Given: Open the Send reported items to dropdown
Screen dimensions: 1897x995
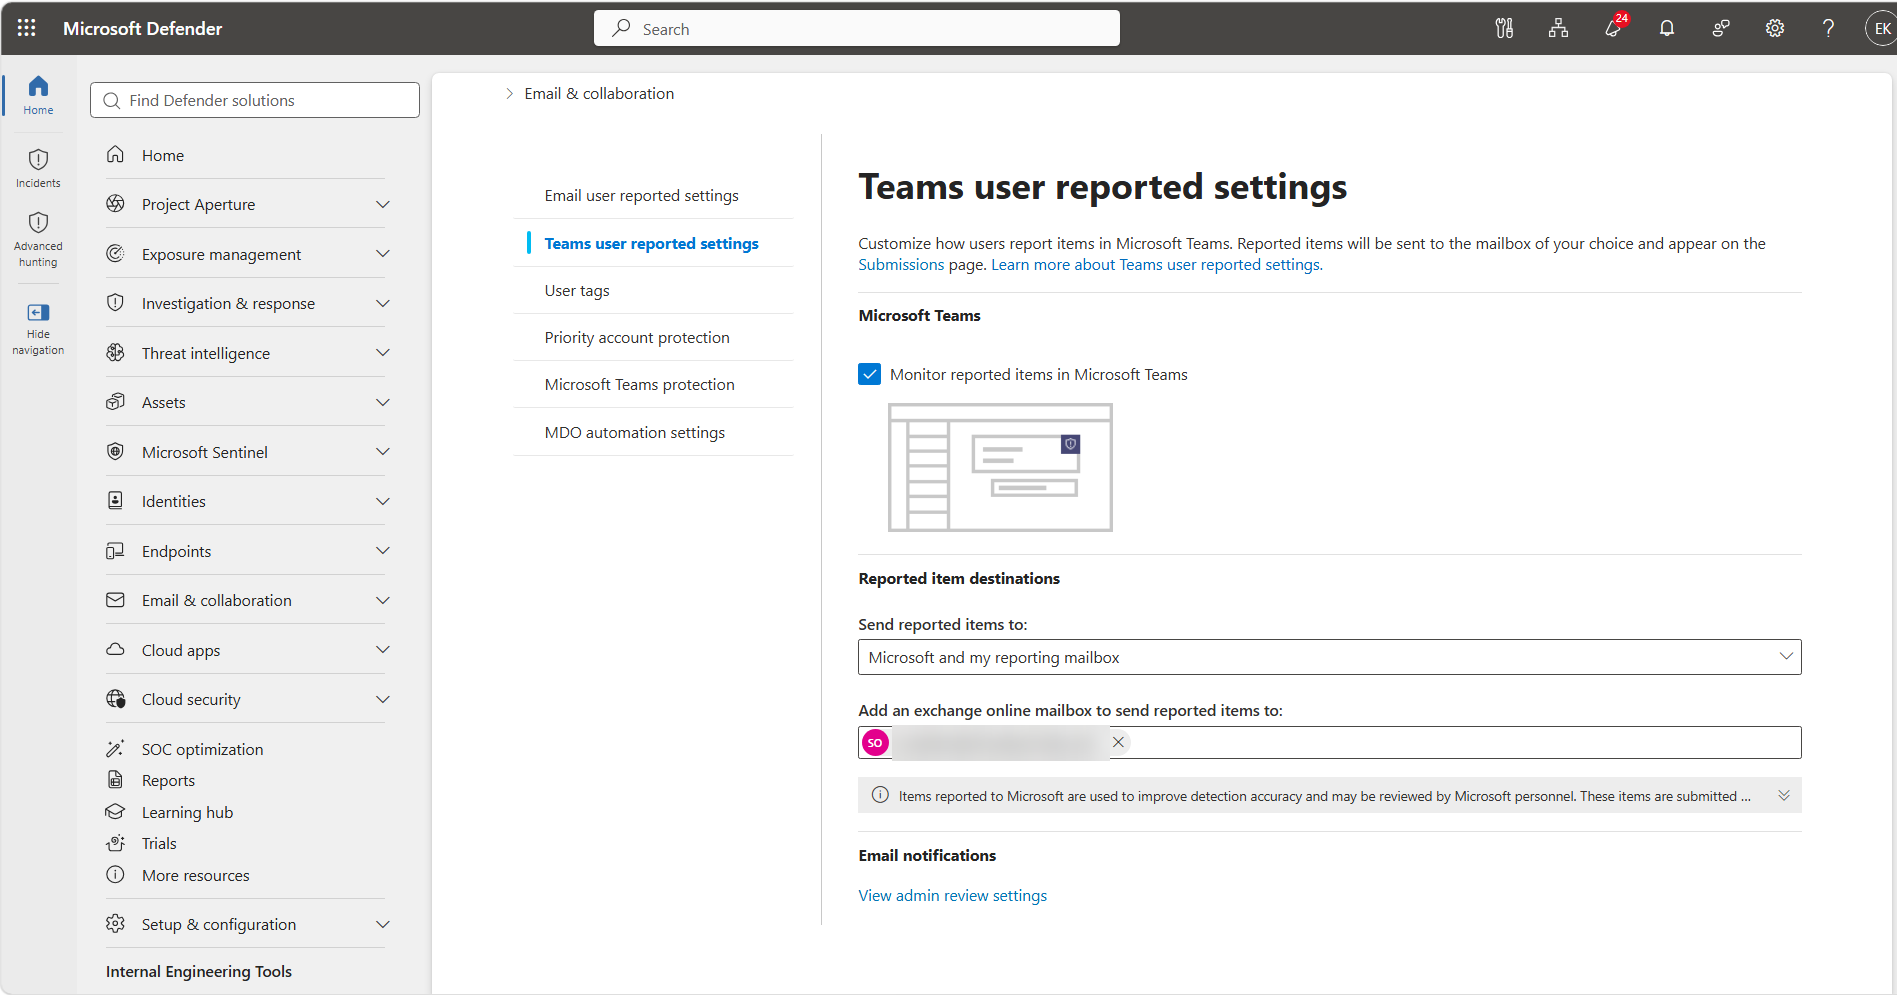Looking at the screenshot, I should 1329,657.
